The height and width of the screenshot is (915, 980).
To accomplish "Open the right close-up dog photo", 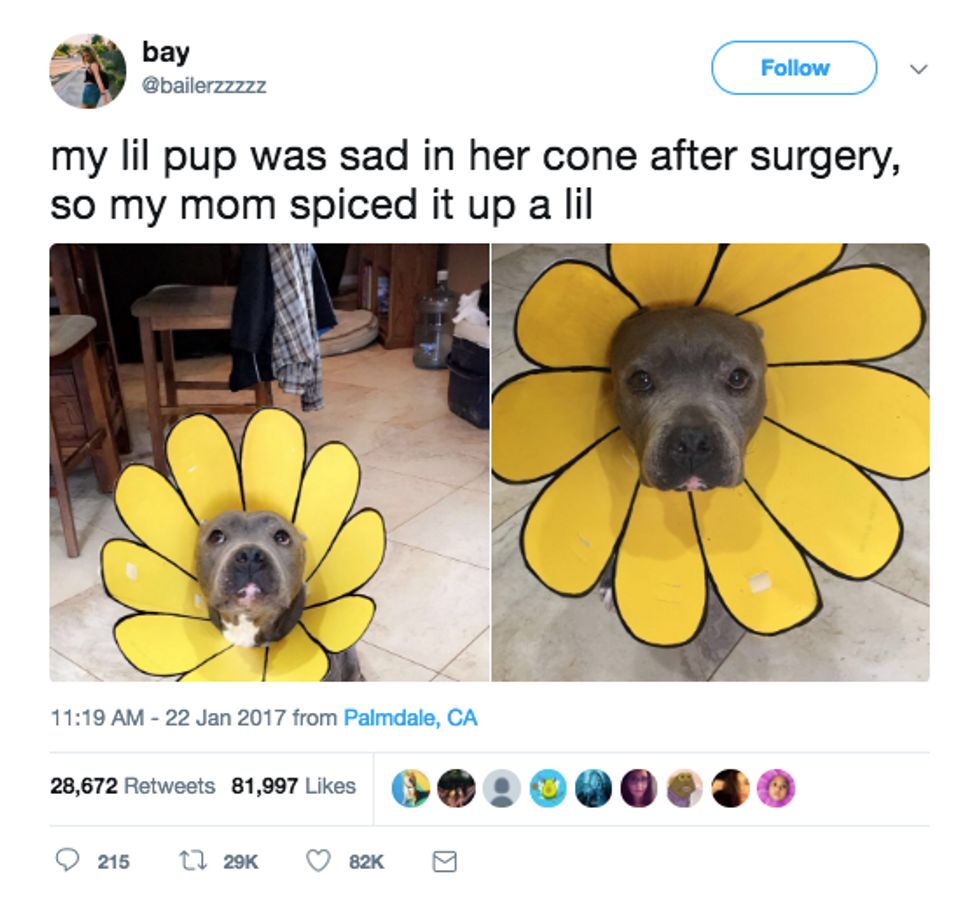I will (711, 462).
